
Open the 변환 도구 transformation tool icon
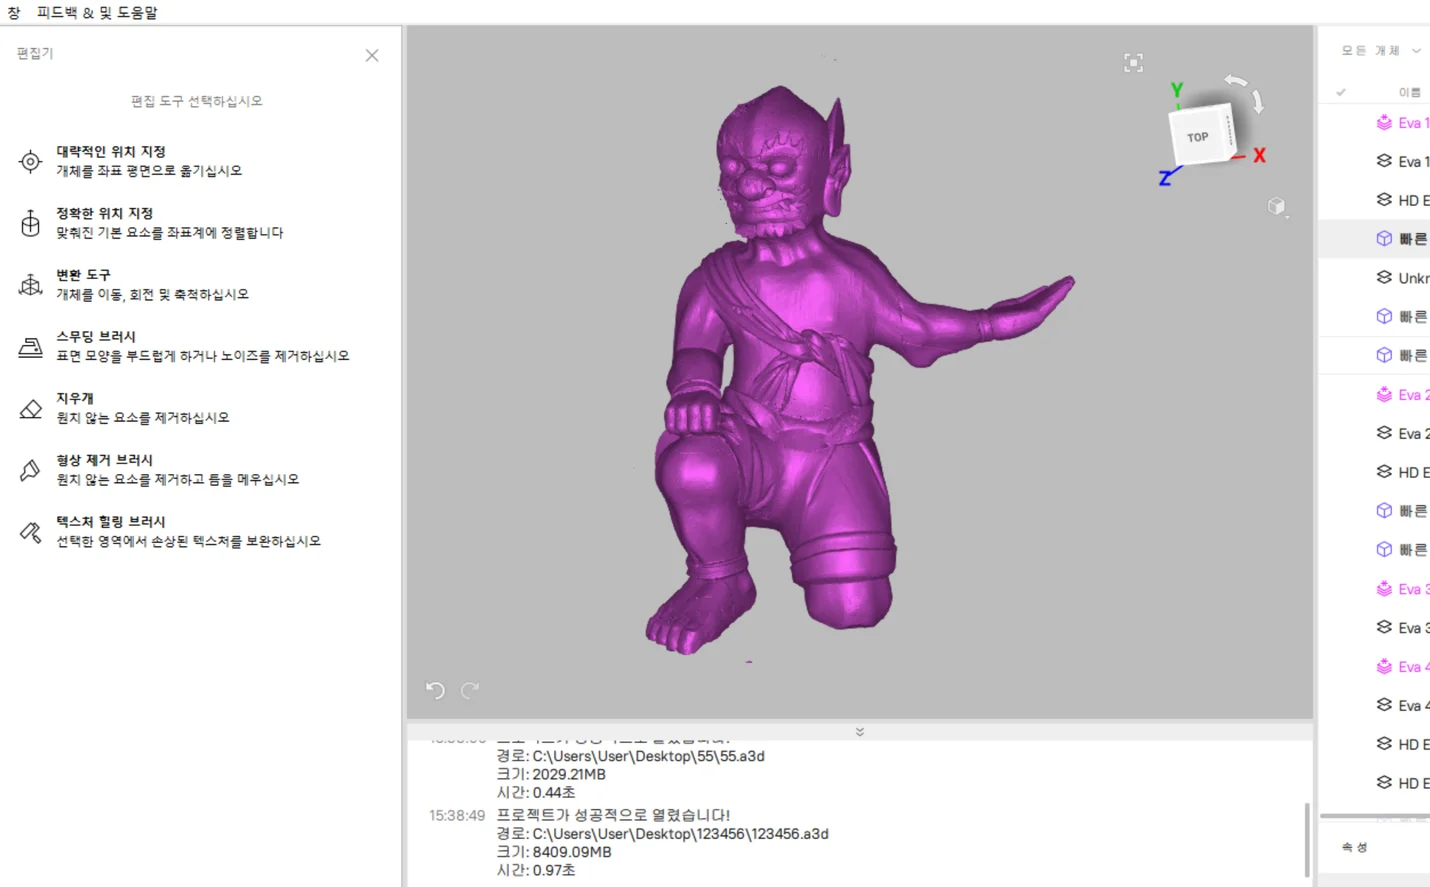pos(30,285)
